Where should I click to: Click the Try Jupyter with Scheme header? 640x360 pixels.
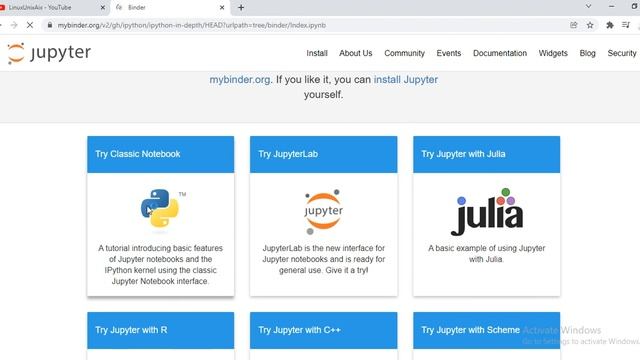pyautogui.click(x=487, y=330)
